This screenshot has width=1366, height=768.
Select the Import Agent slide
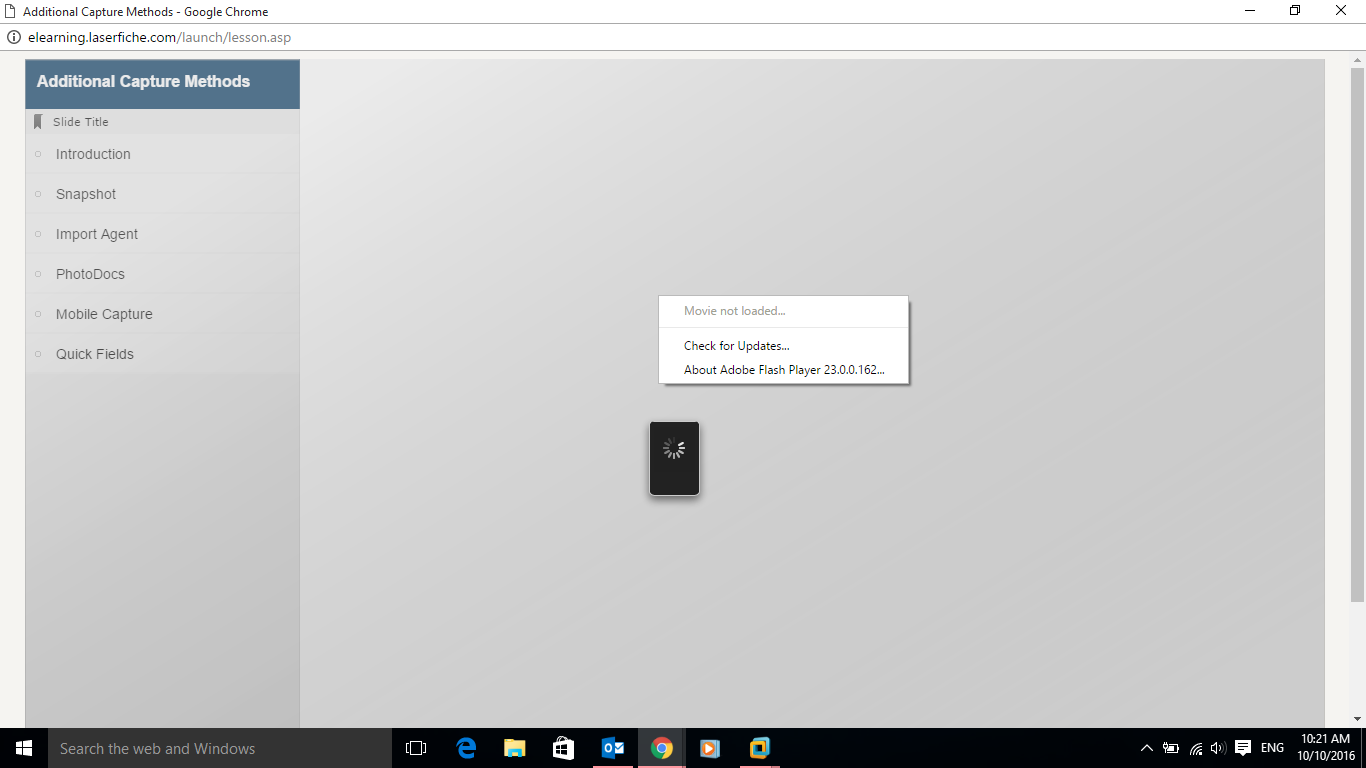pyautogui.click(x=162, y=234)
